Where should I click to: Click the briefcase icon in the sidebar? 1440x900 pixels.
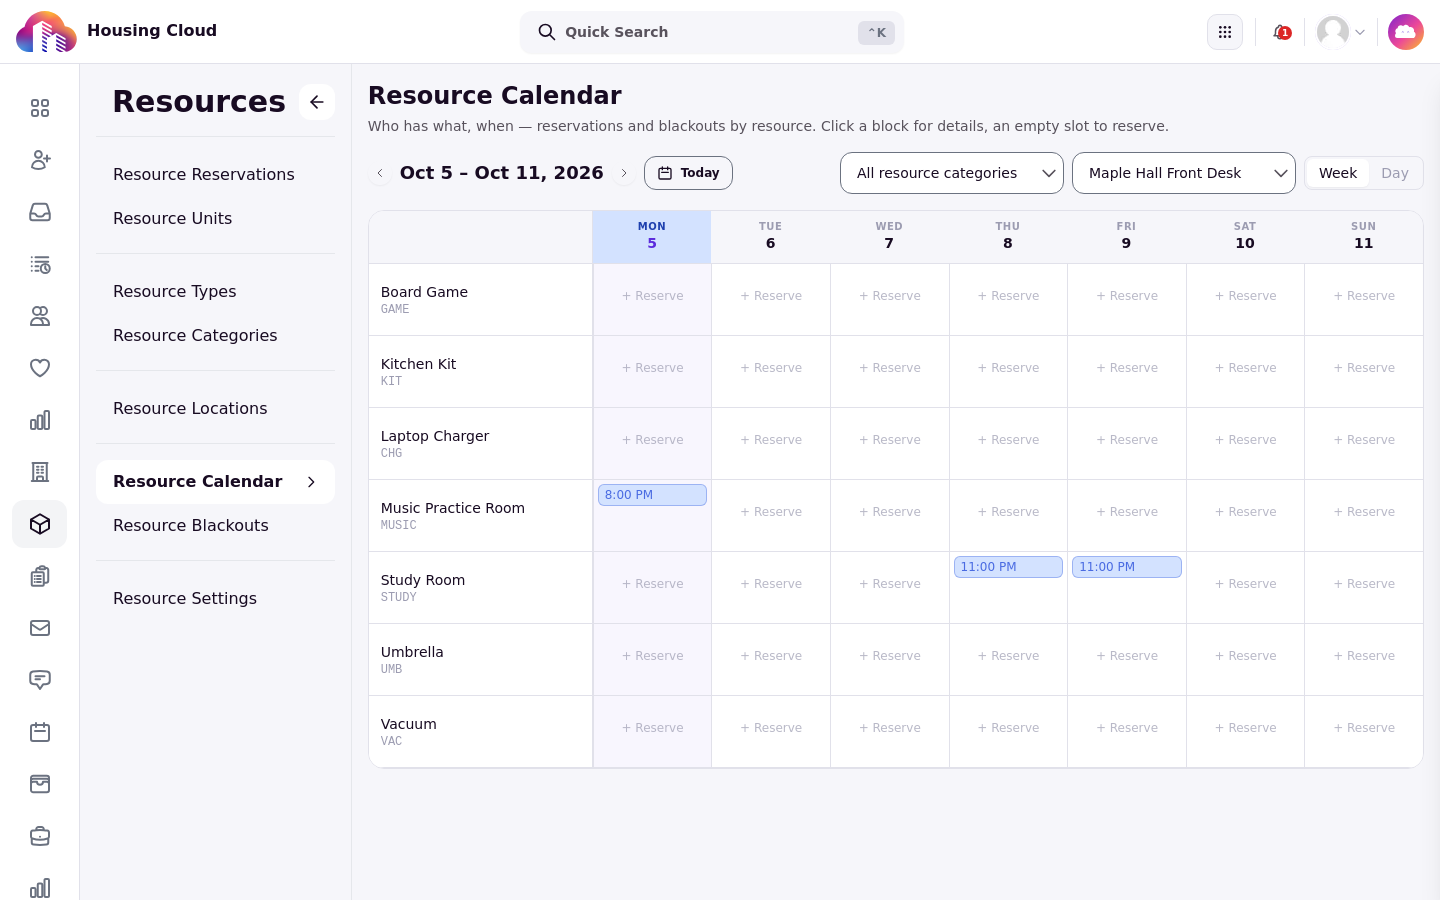(40, 836)
